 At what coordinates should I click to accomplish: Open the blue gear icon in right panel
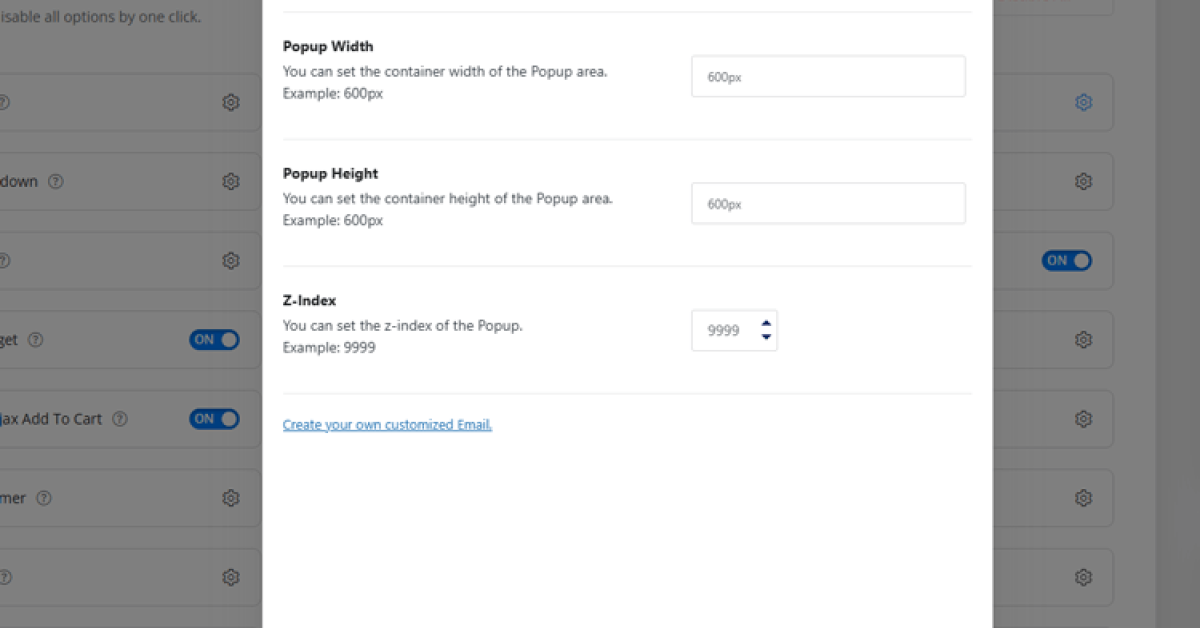tap(1084, 102)
